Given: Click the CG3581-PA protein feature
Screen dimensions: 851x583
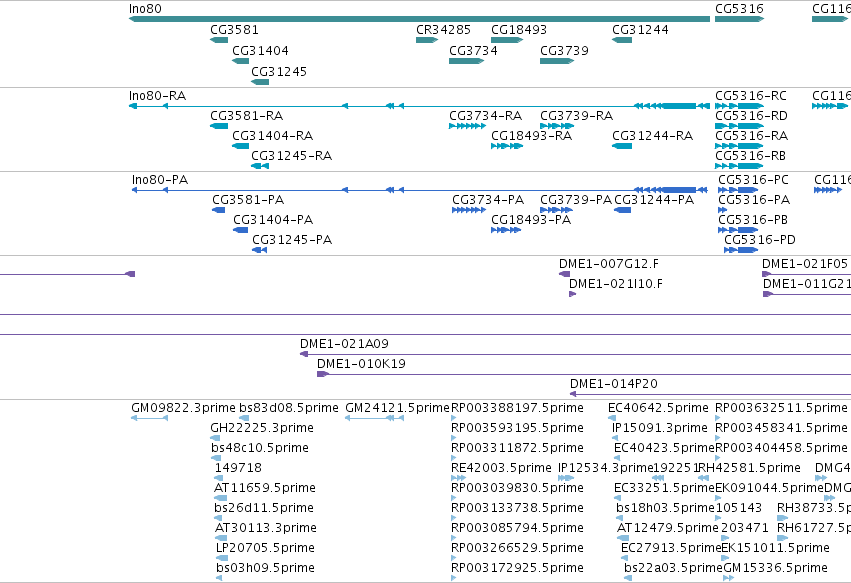Looking at the screenshot, I should (x=219, y=210).
